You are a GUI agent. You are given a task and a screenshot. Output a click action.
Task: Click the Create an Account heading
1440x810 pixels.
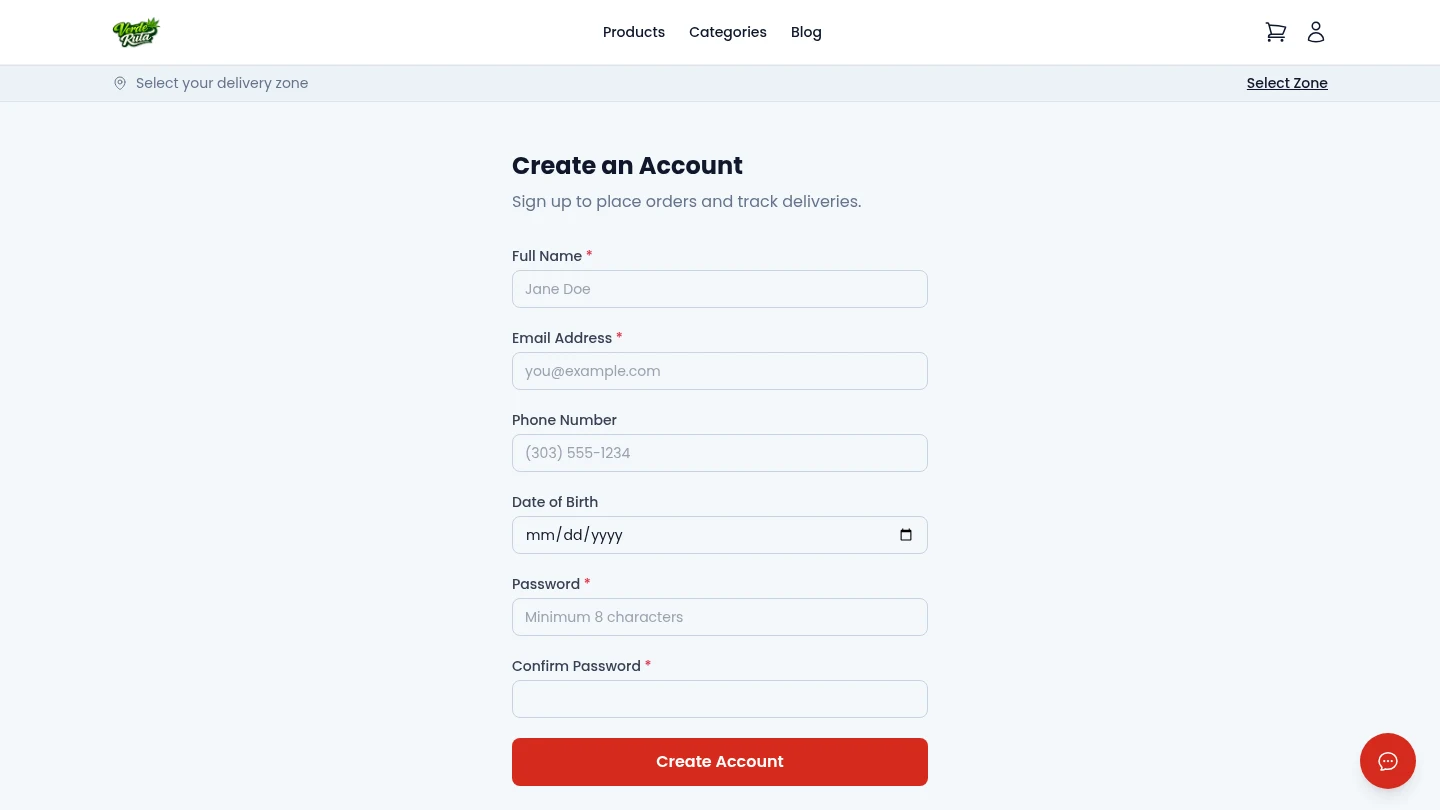pos(627,166)
